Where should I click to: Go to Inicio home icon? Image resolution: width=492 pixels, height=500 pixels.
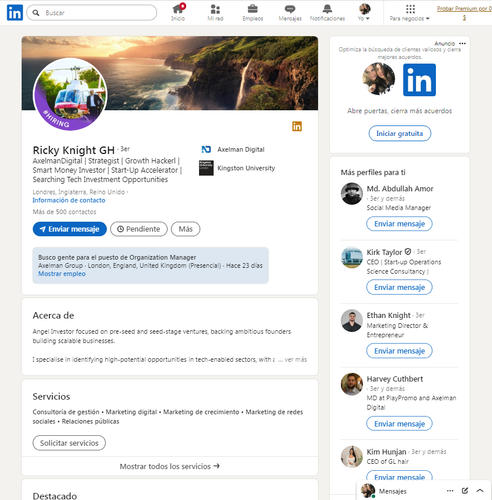(x=178, y=9)
